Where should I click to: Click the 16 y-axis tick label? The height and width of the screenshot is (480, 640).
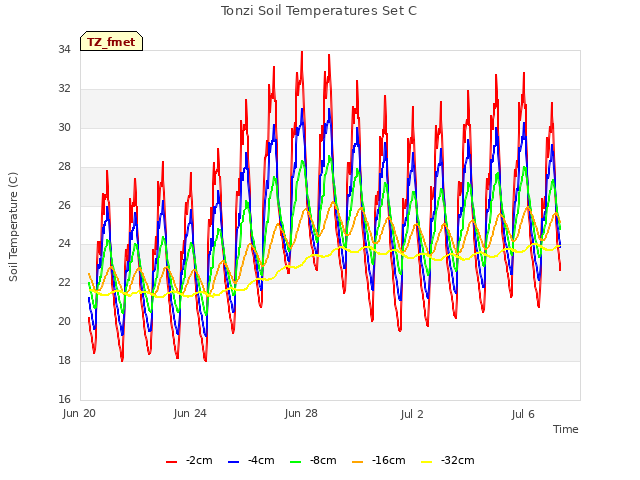(x=64, y=399)
